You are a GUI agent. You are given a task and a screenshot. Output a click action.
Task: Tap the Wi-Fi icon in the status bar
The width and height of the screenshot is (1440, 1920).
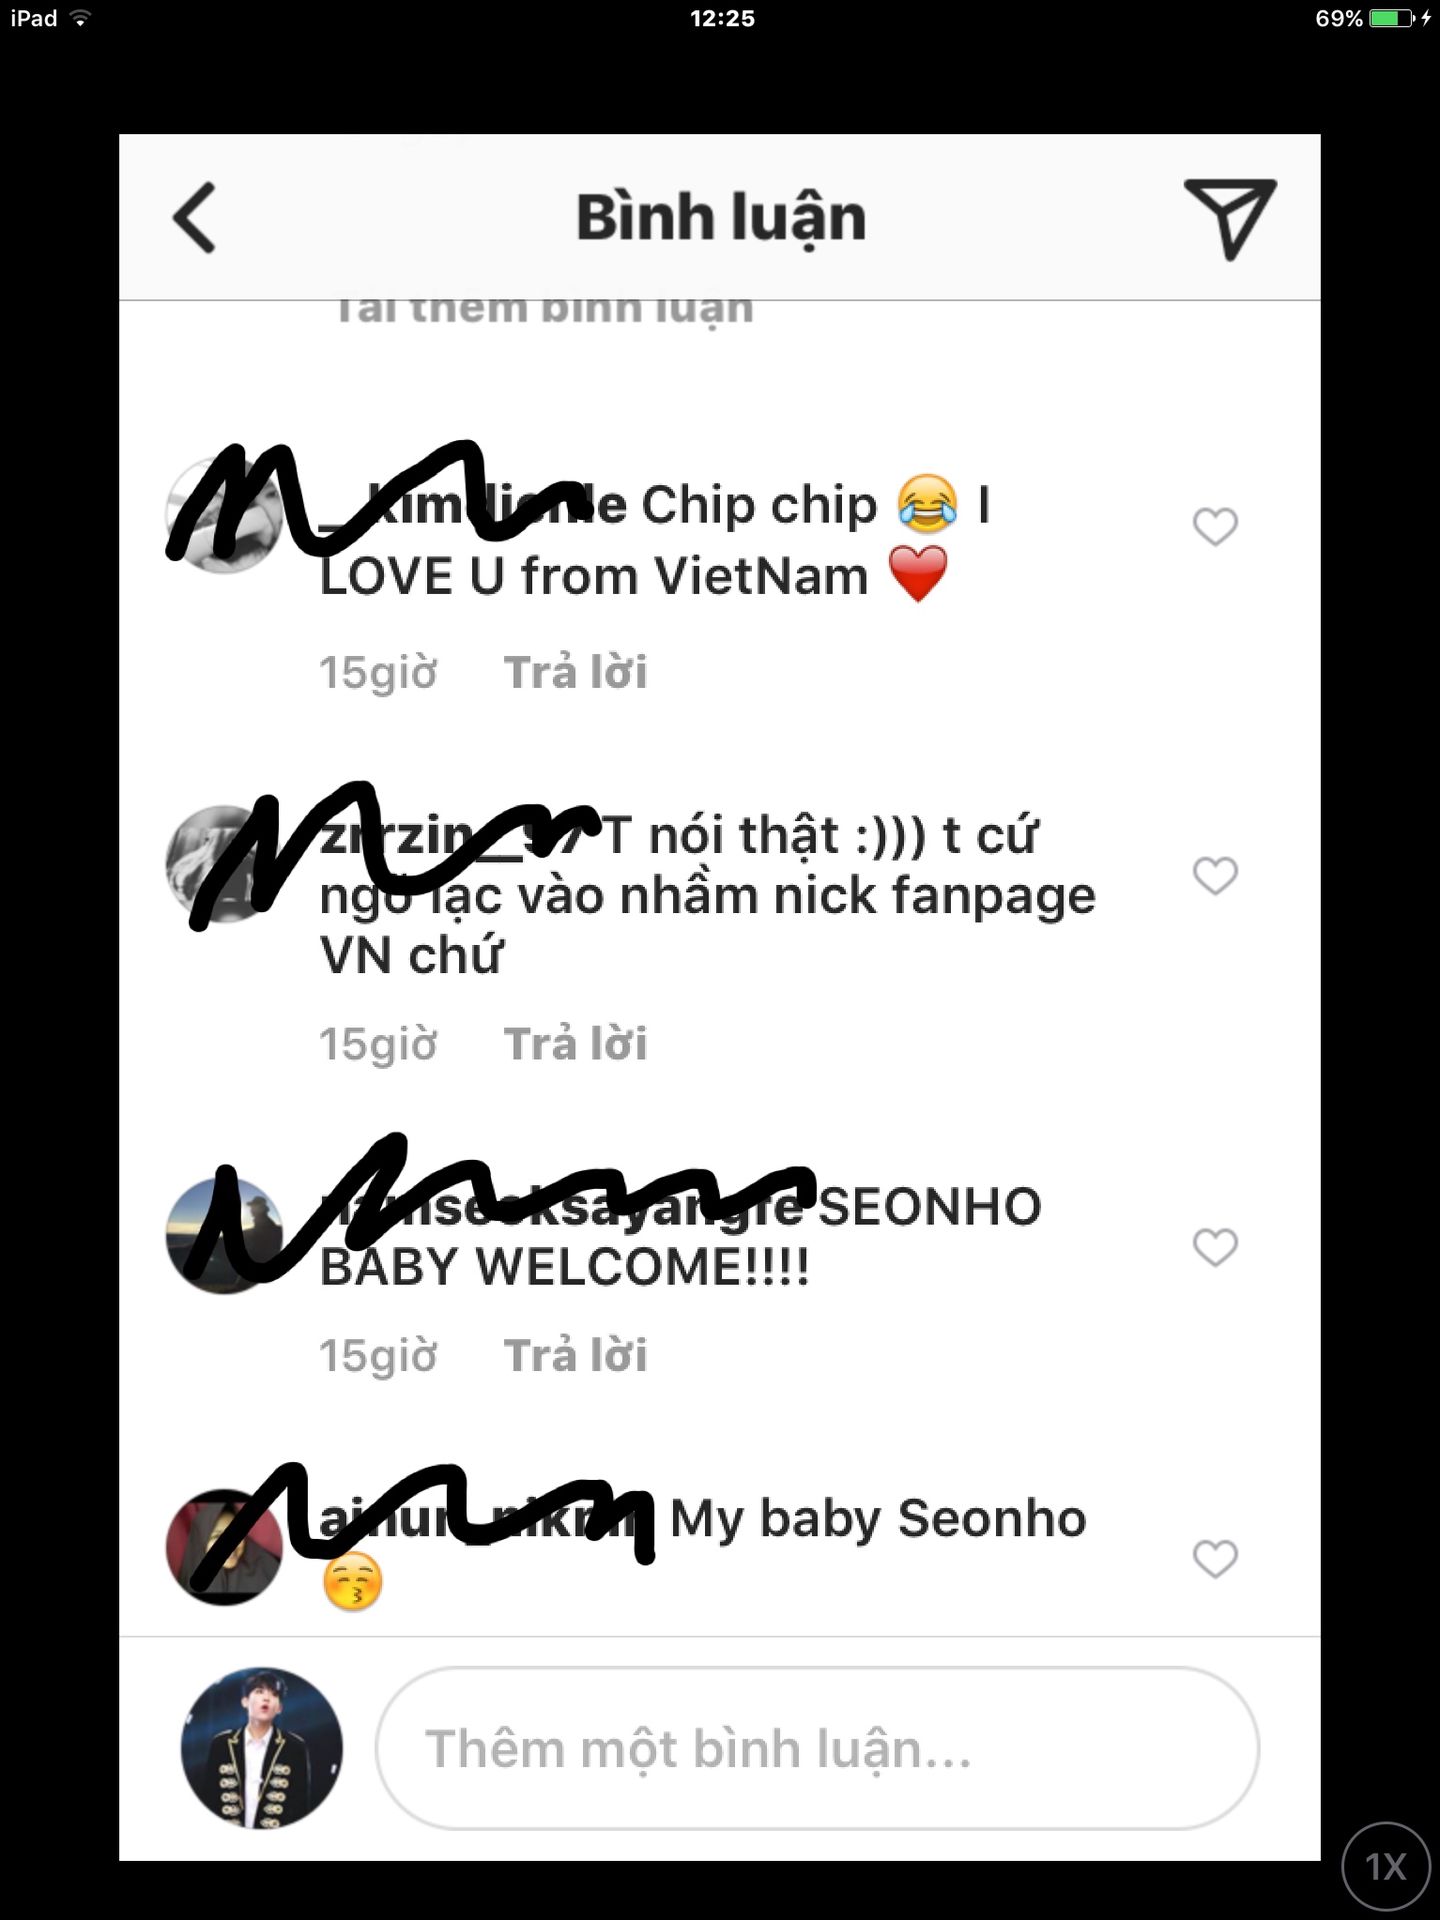[x=80, y=18]
